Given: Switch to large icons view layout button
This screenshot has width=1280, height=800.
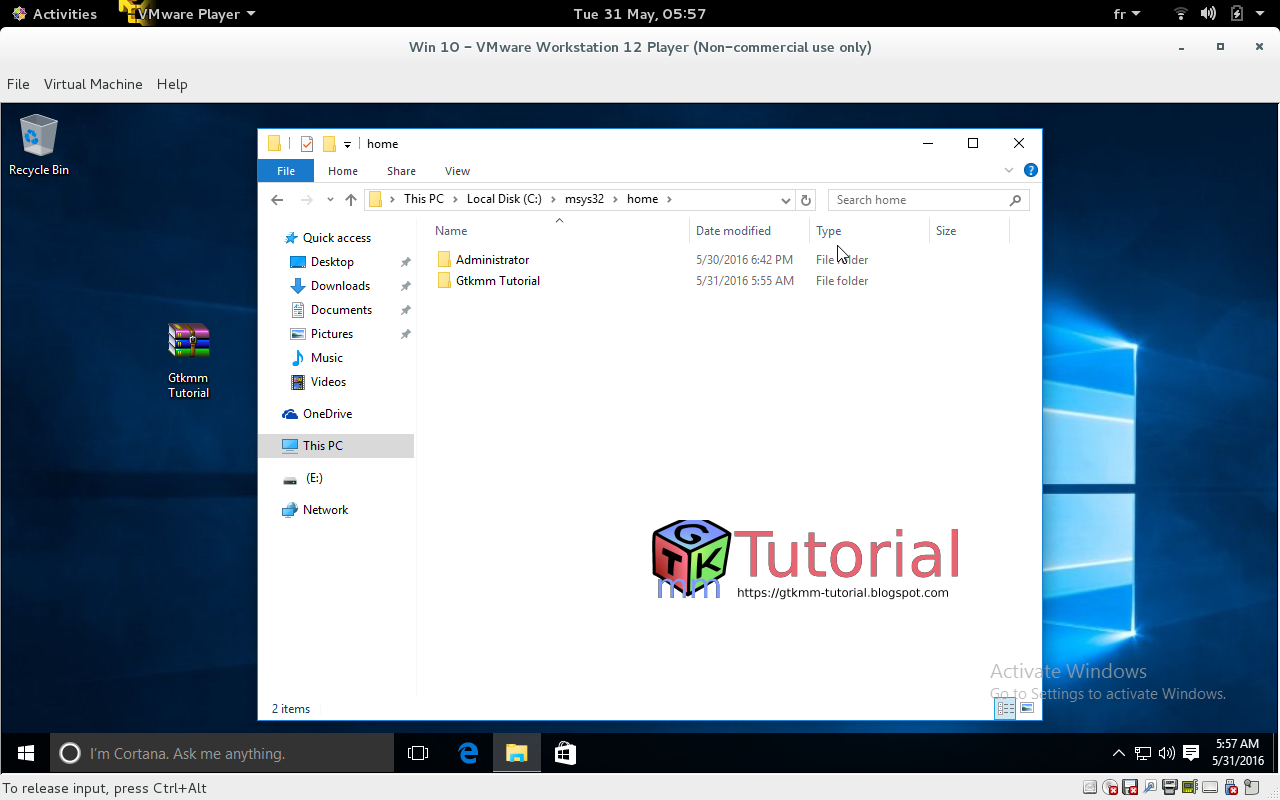Looking at the screenshot, I should tap(1027, 709).
